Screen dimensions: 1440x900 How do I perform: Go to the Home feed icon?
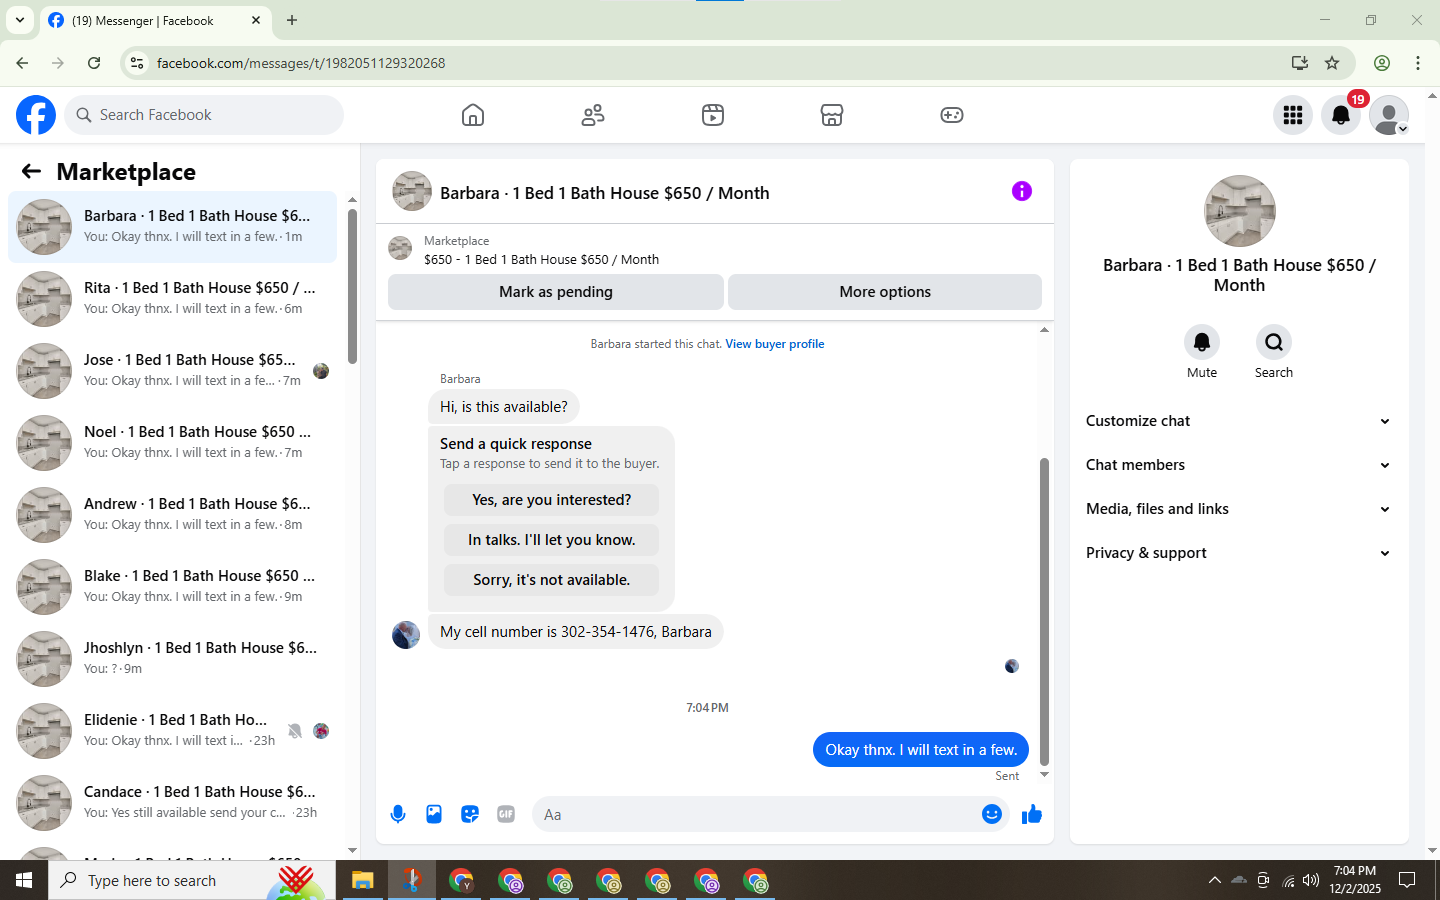tap(473, 115)
